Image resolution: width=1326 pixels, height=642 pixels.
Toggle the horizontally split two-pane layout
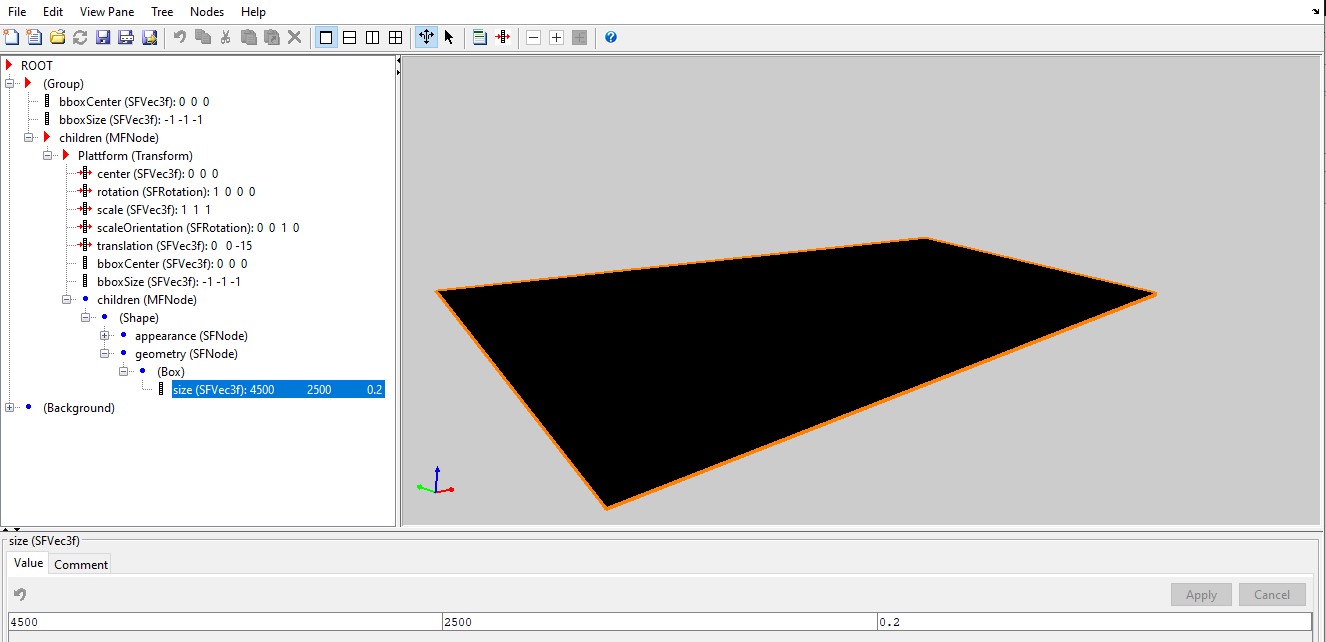coord(349,37)
